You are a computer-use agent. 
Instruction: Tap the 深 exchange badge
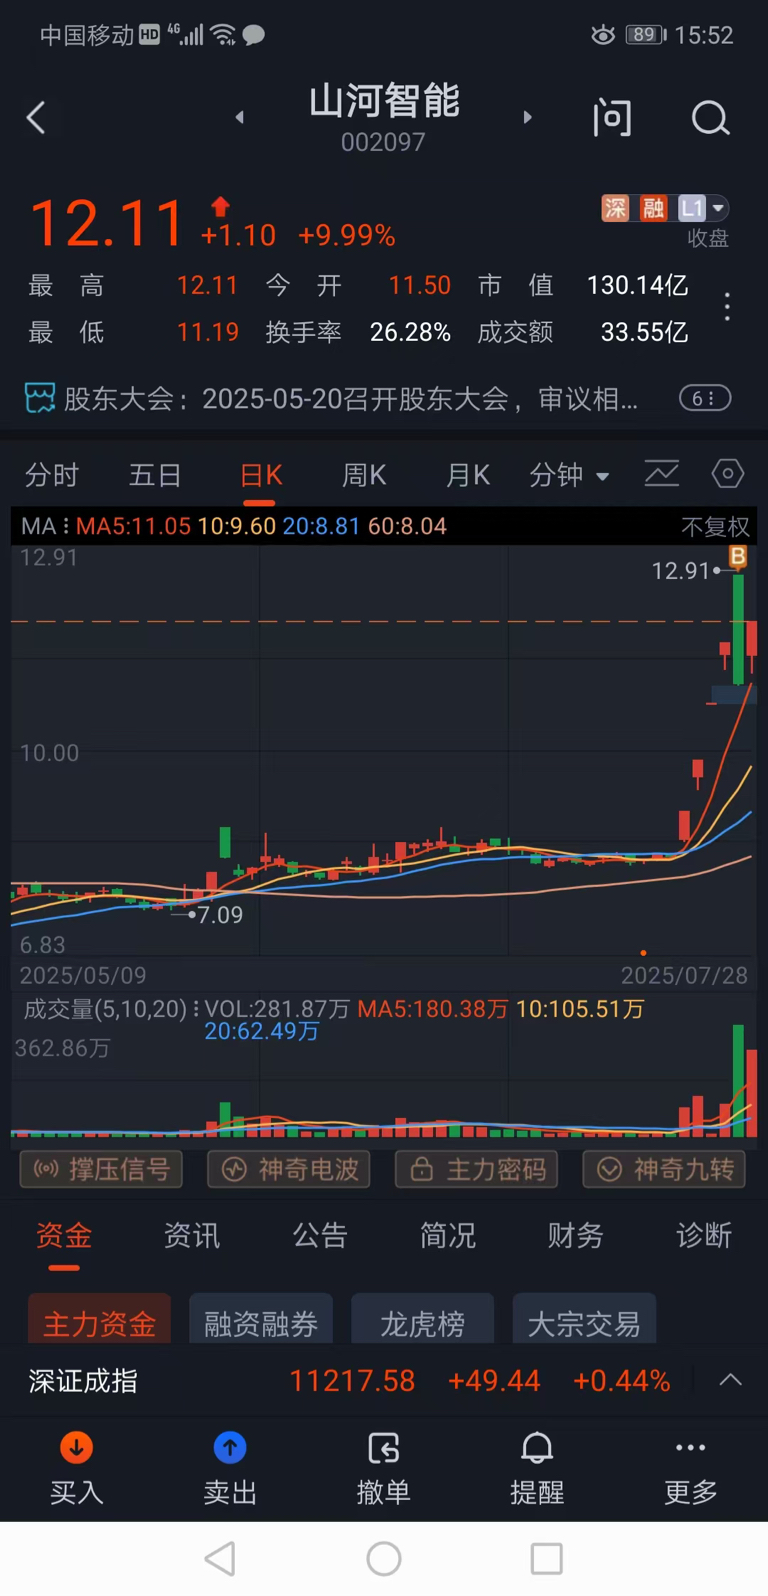[615, 208]
